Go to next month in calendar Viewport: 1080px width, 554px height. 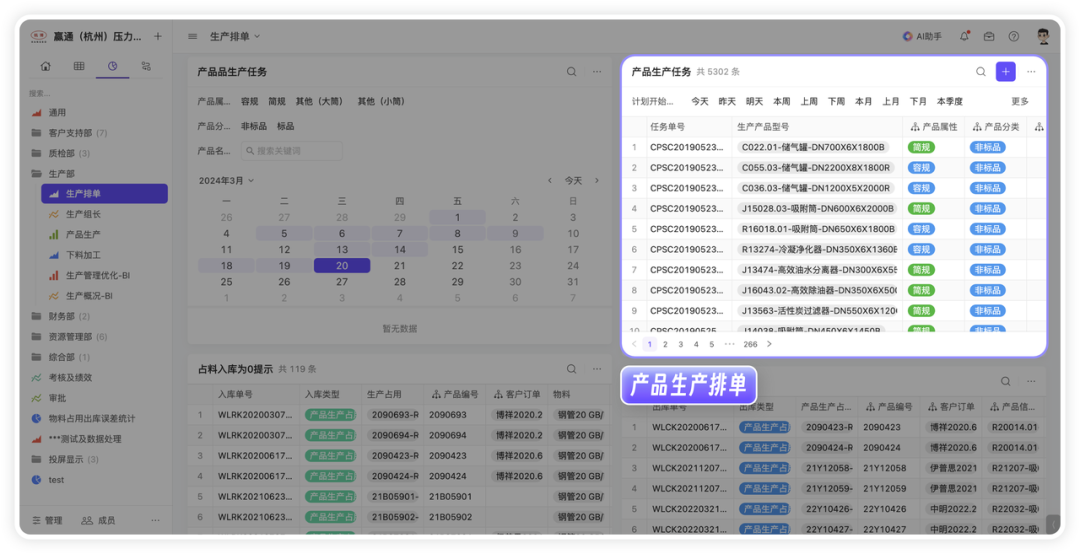point(596,181)
